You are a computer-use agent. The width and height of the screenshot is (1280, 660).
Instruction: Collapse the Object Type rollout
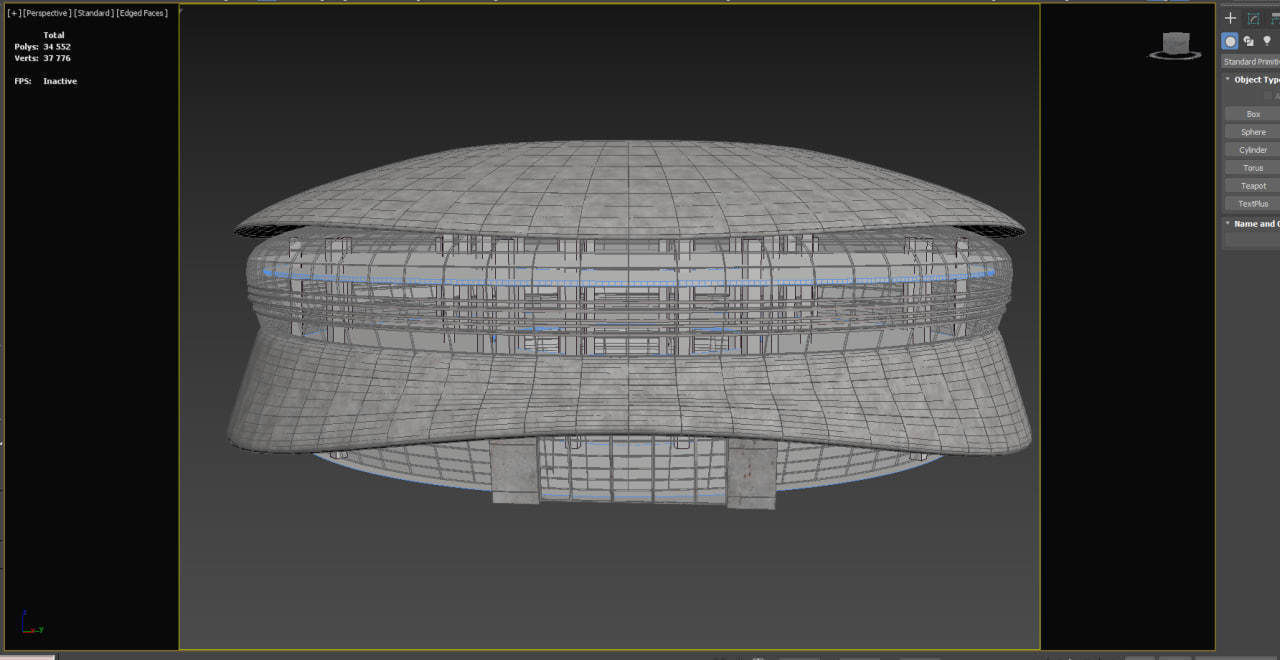click(x=1251, y=79)
